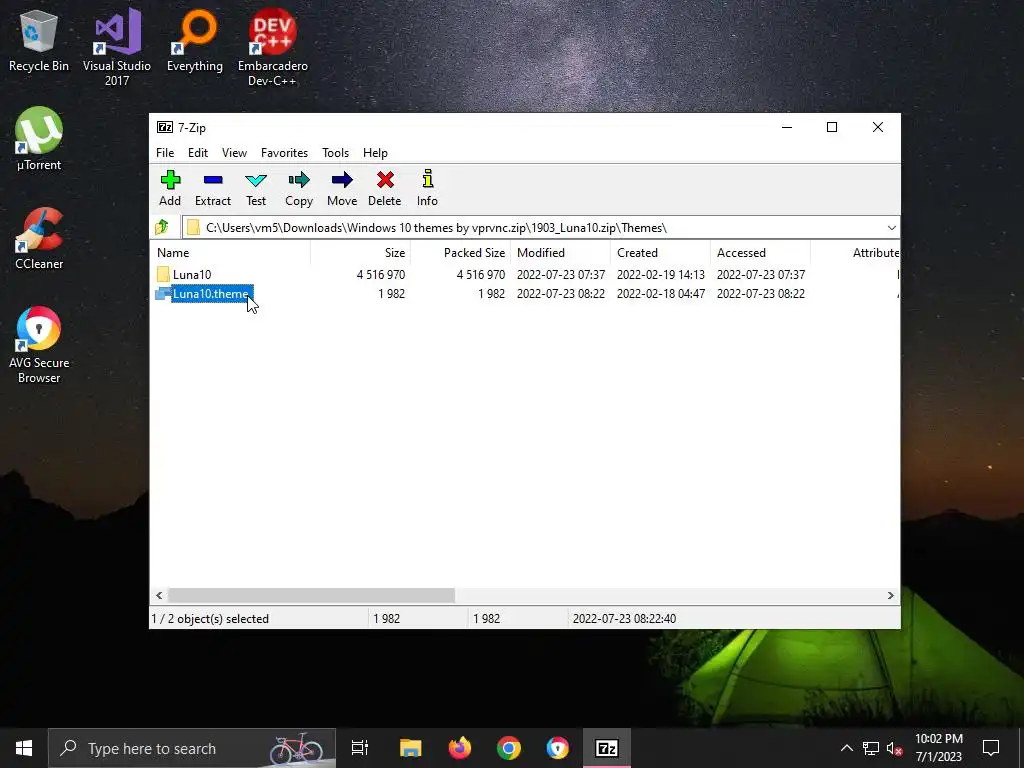
Task: Launch Firefox from taskbar
Action: coord(460,748)
